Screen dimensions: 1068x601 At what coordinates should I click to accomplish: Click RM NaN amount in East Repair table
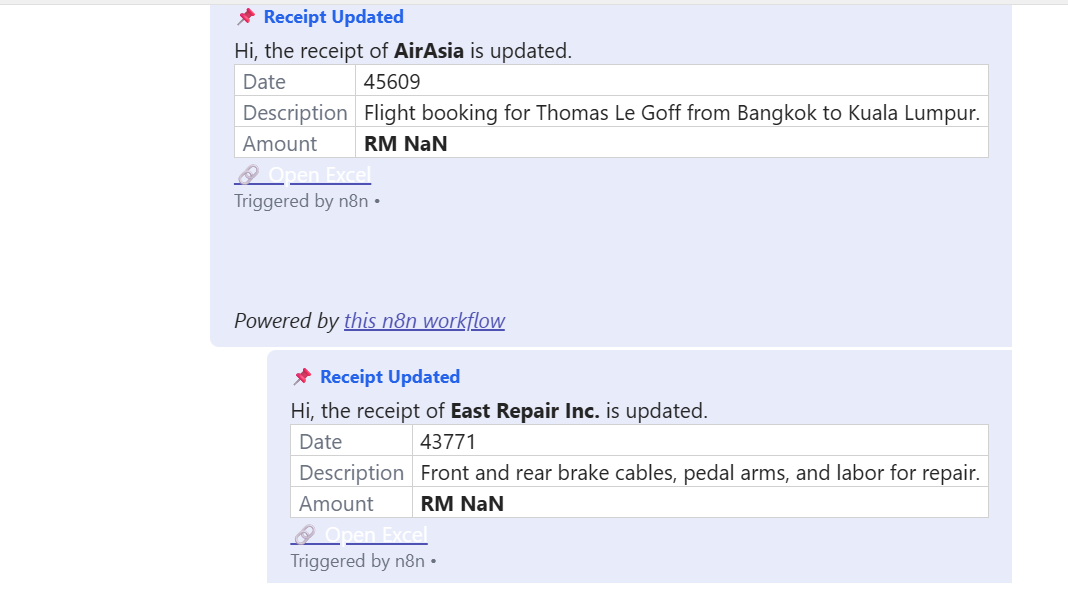click(x=462, y=504)
